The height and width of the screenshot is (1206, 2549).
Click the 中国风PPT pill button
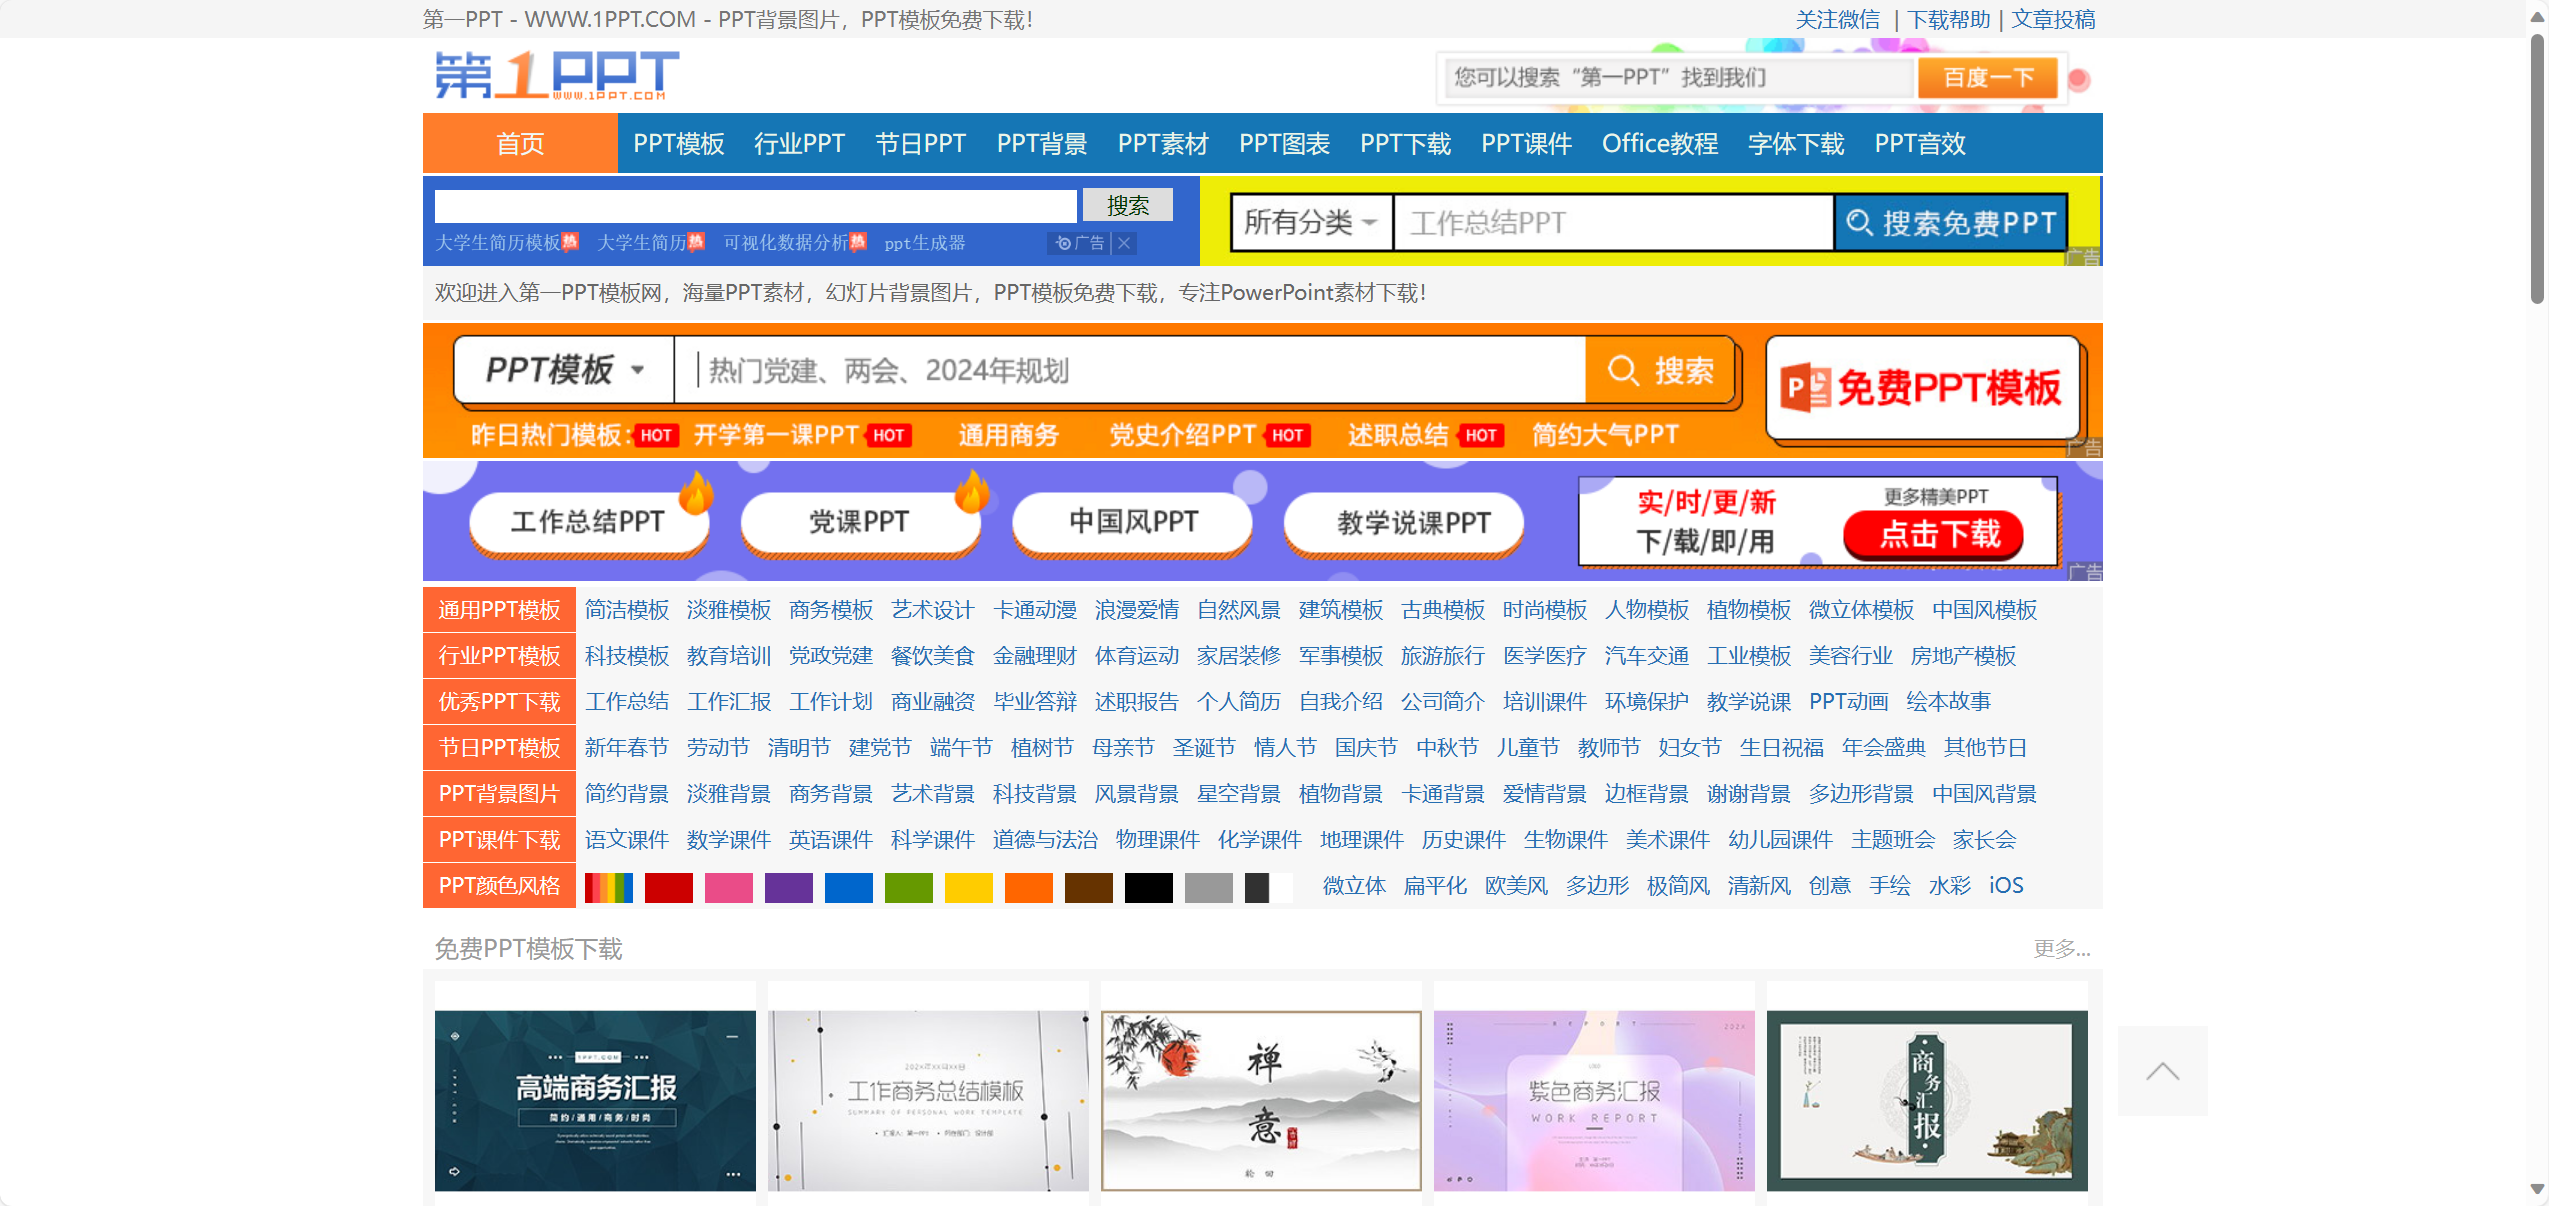click(1131, 522)
